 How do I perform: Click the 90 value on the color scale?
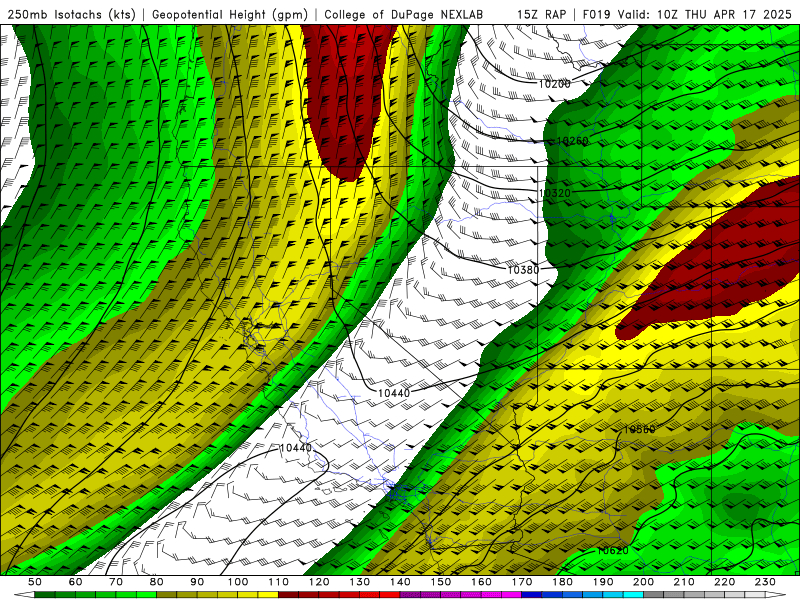197,582
